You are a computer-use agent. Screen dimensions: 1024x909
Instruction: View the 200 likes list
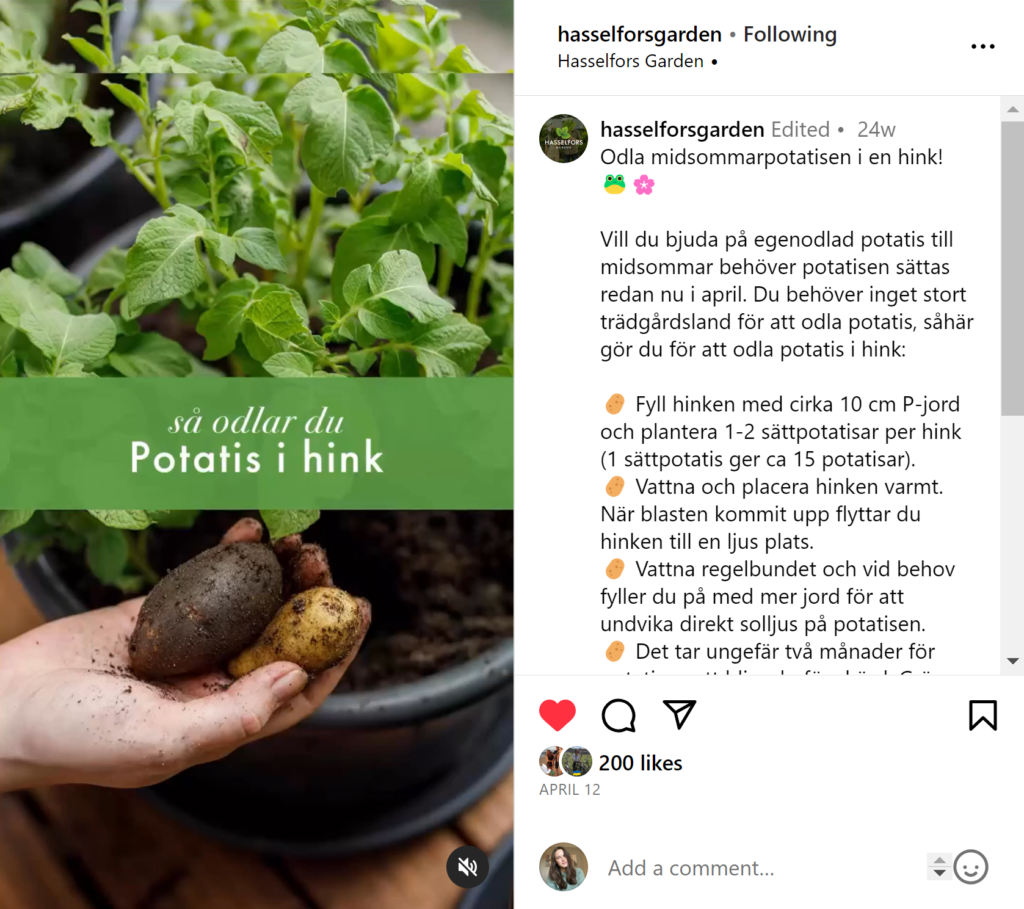pos(640,763)
